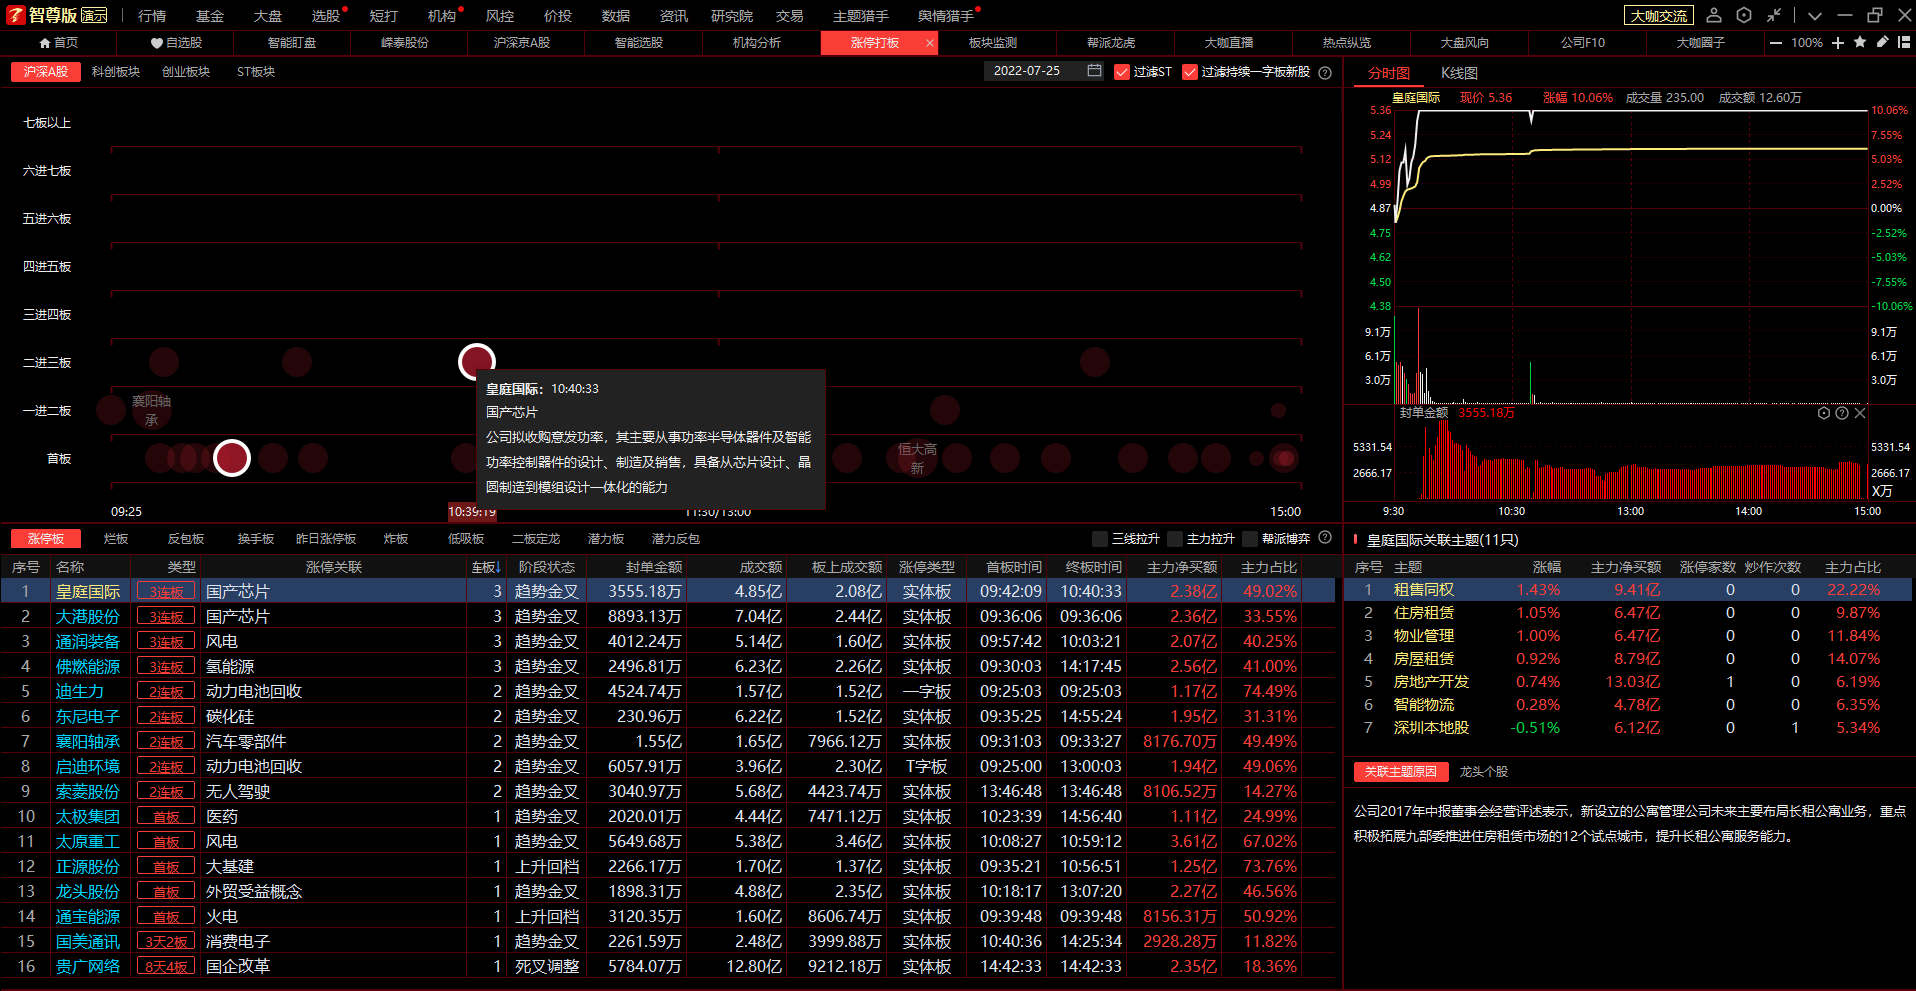Open the 主题猎手 menu
This screenshot has height=991, width=1916.
pos(861,16)
